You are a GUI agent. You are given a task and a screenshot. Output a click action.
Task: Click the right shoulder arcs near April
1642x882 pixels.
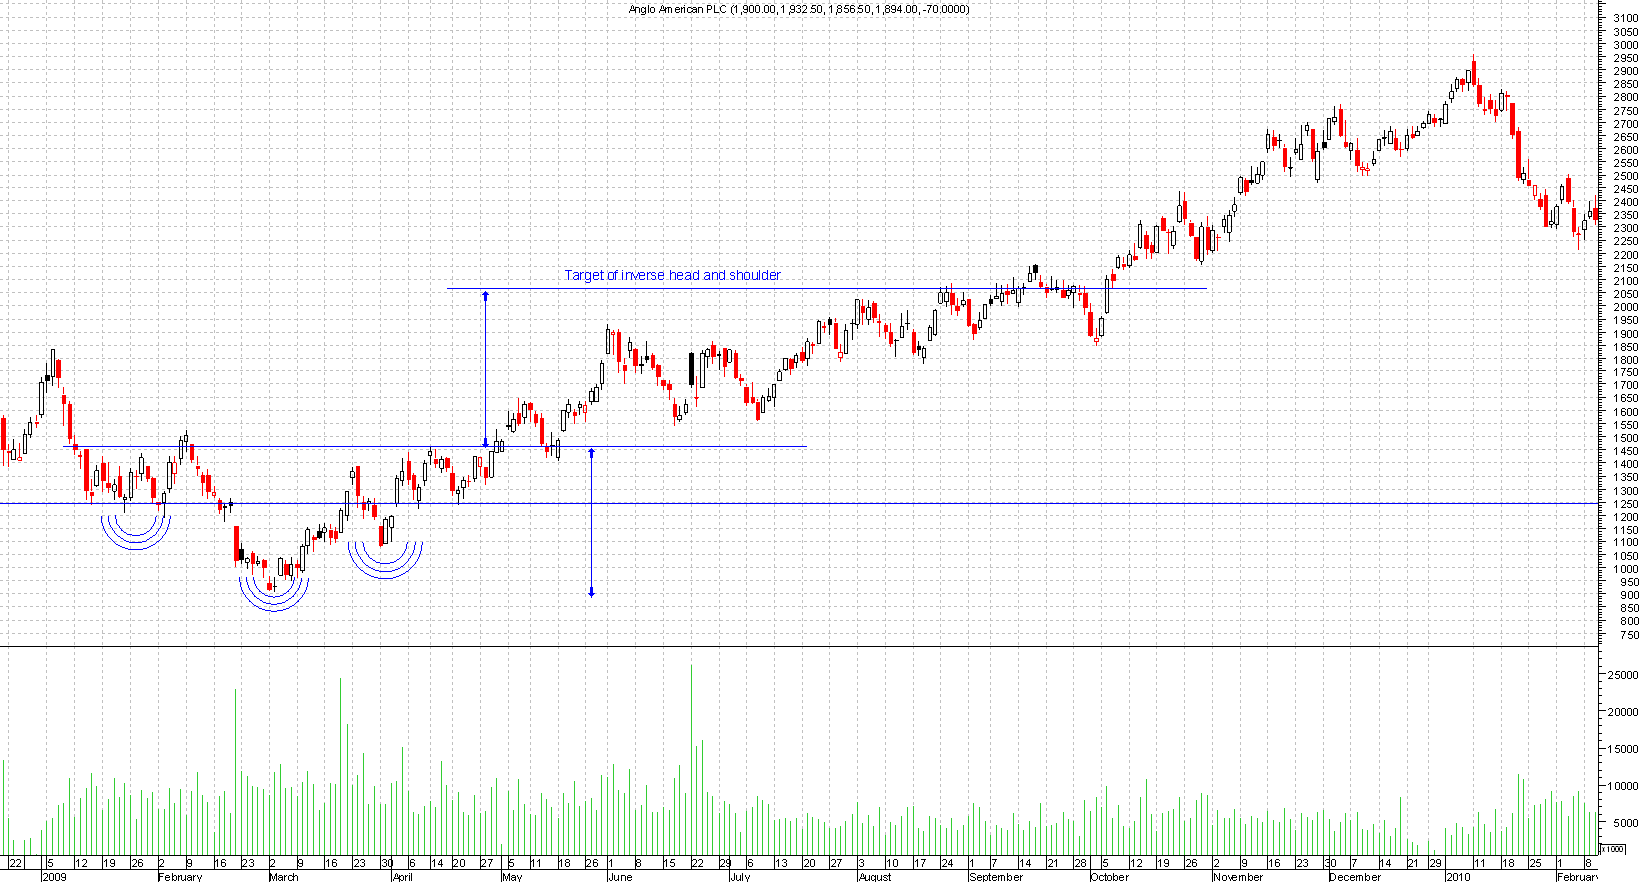[385, 561]
